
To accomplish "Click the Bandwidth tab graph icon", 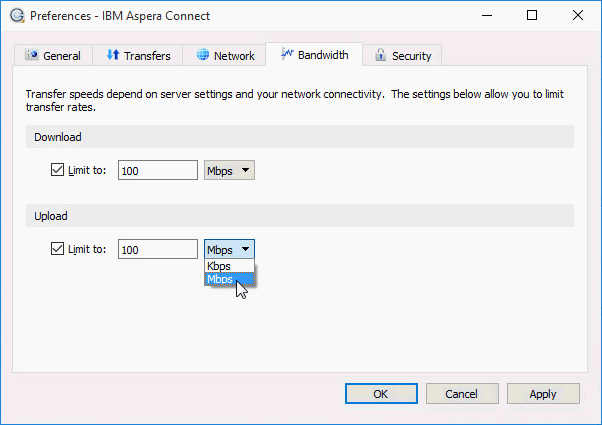I will [x=286, y=55].
